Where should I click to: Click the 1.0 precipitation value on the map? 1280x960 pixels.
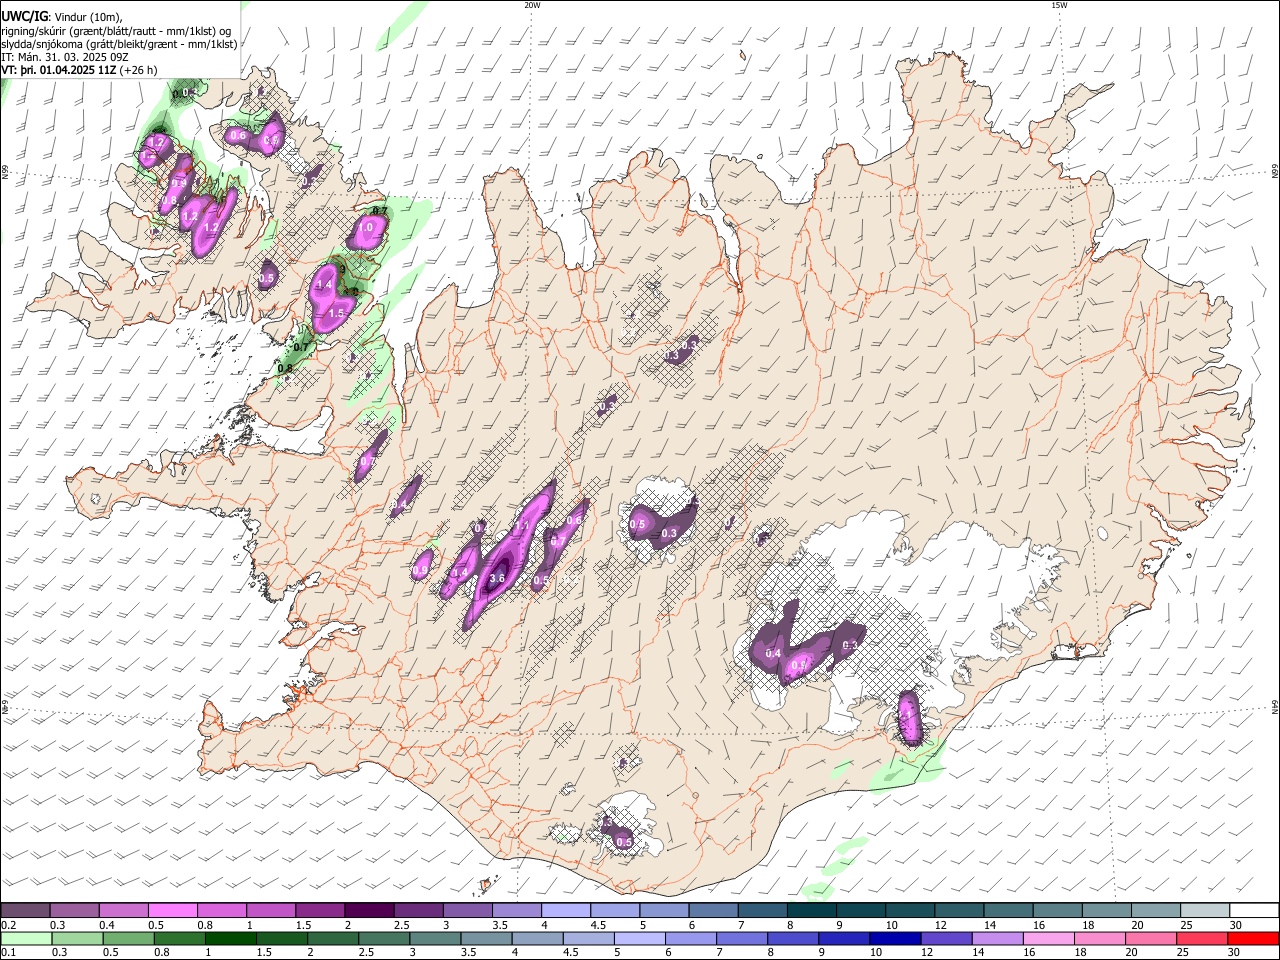tap(365, 228)
